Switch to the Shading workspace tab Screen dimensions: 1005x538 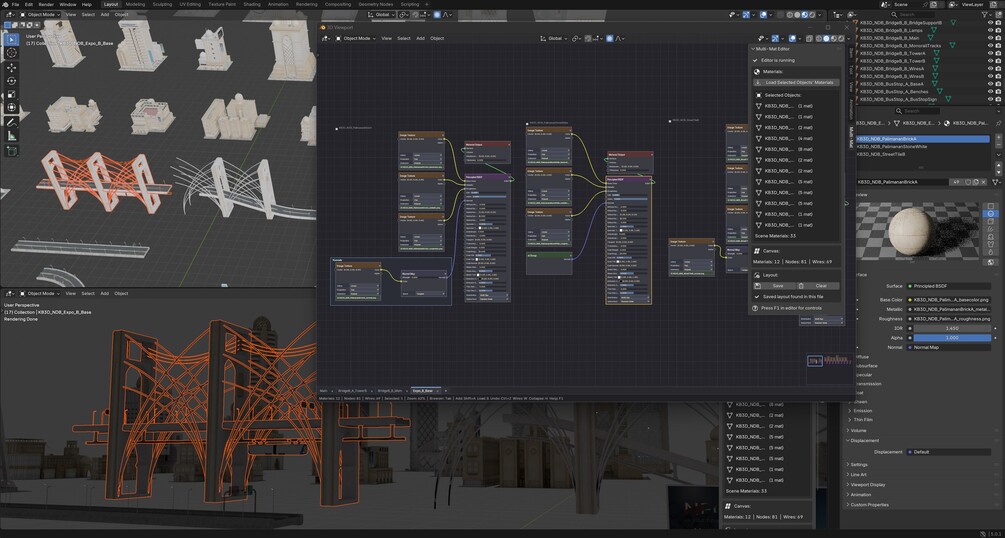[x=252, y=4]
